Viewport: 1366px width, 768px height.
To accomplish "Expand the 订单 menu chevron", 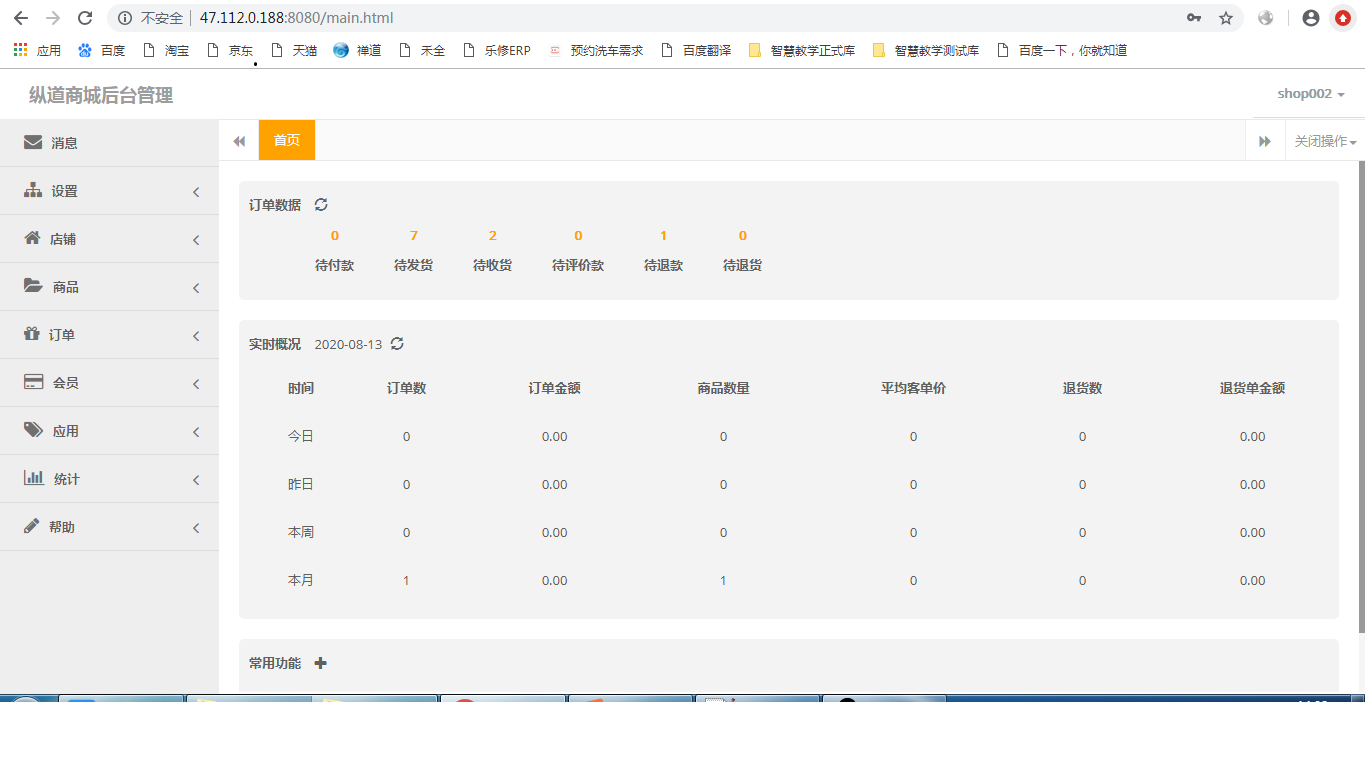I will coord(196,336).
